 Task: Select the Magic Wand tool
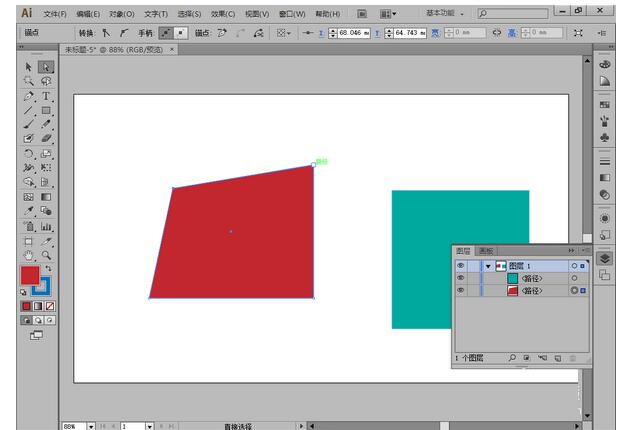[x=29, y=81]
